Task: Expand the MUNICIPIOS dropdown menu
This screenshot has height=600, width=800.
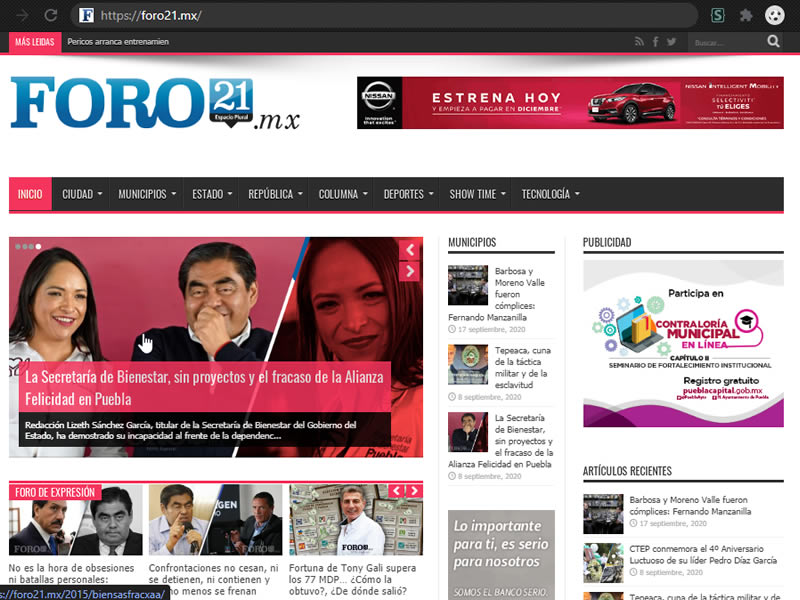Action: pos(147,194)
